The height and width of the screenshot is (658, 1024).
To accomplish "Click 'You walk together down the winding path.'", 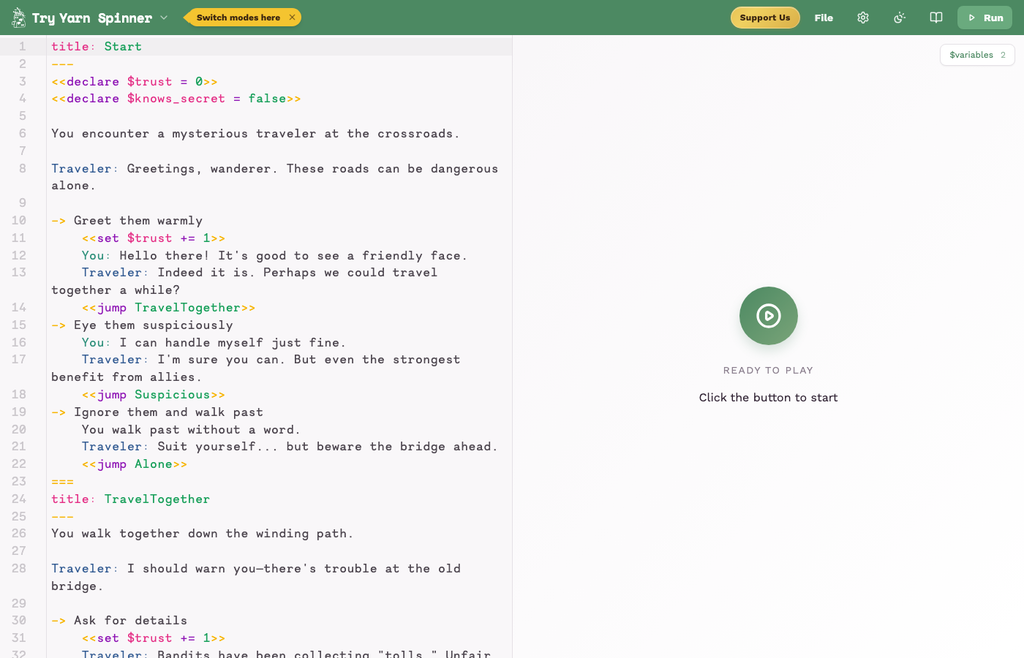I will [x=202, y=533].
